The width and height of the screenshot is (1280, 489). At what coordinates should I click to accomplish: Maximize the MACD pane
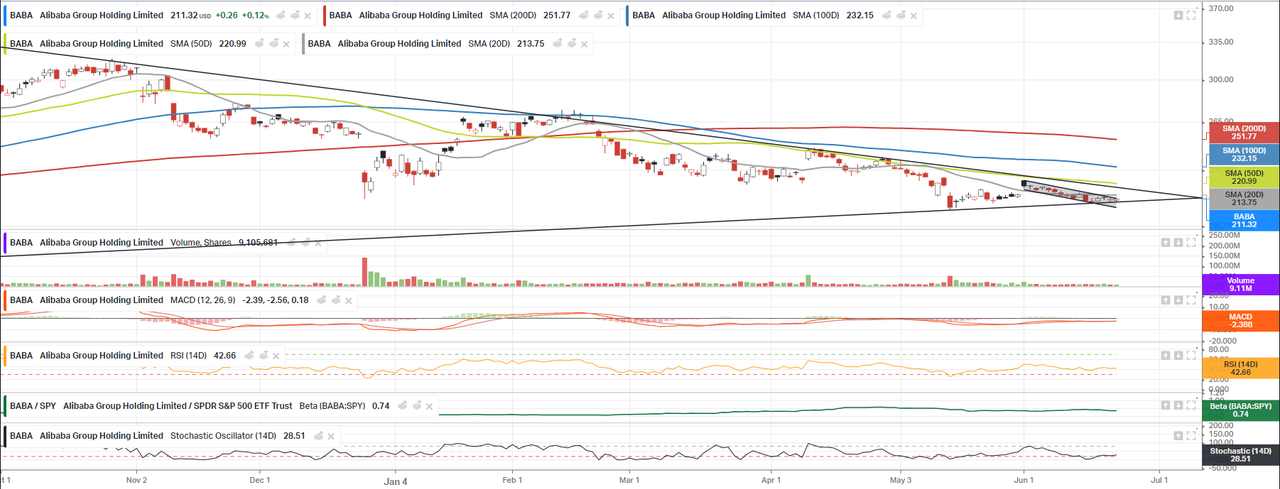[1191, 300]
